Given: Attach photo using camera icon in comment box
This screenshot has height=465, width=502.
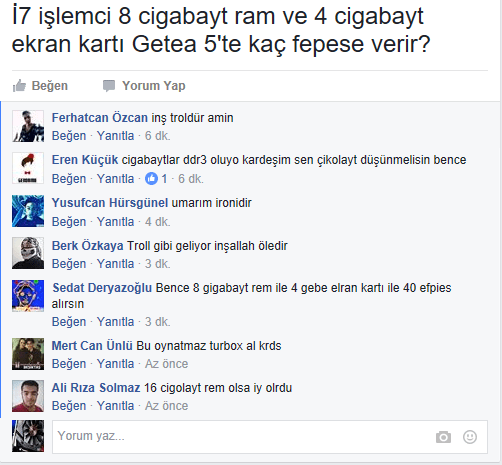Looking at the screenshot, I should click(443, 437).
